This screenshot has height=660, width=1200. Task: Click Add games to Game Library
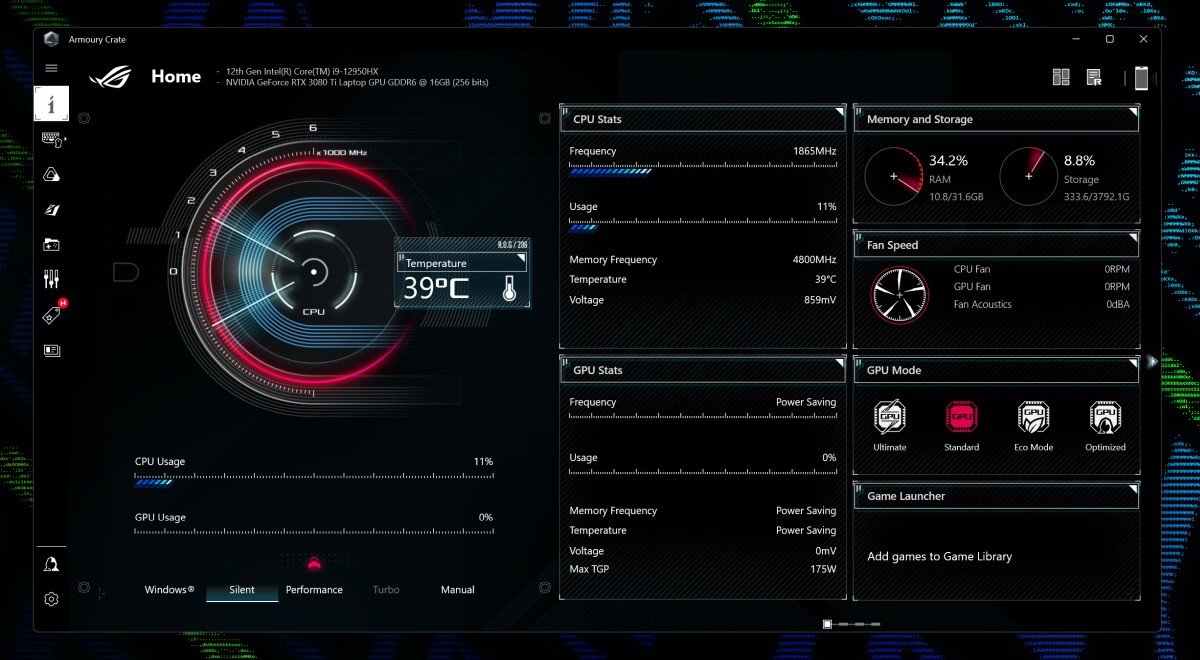click(939, 557)
